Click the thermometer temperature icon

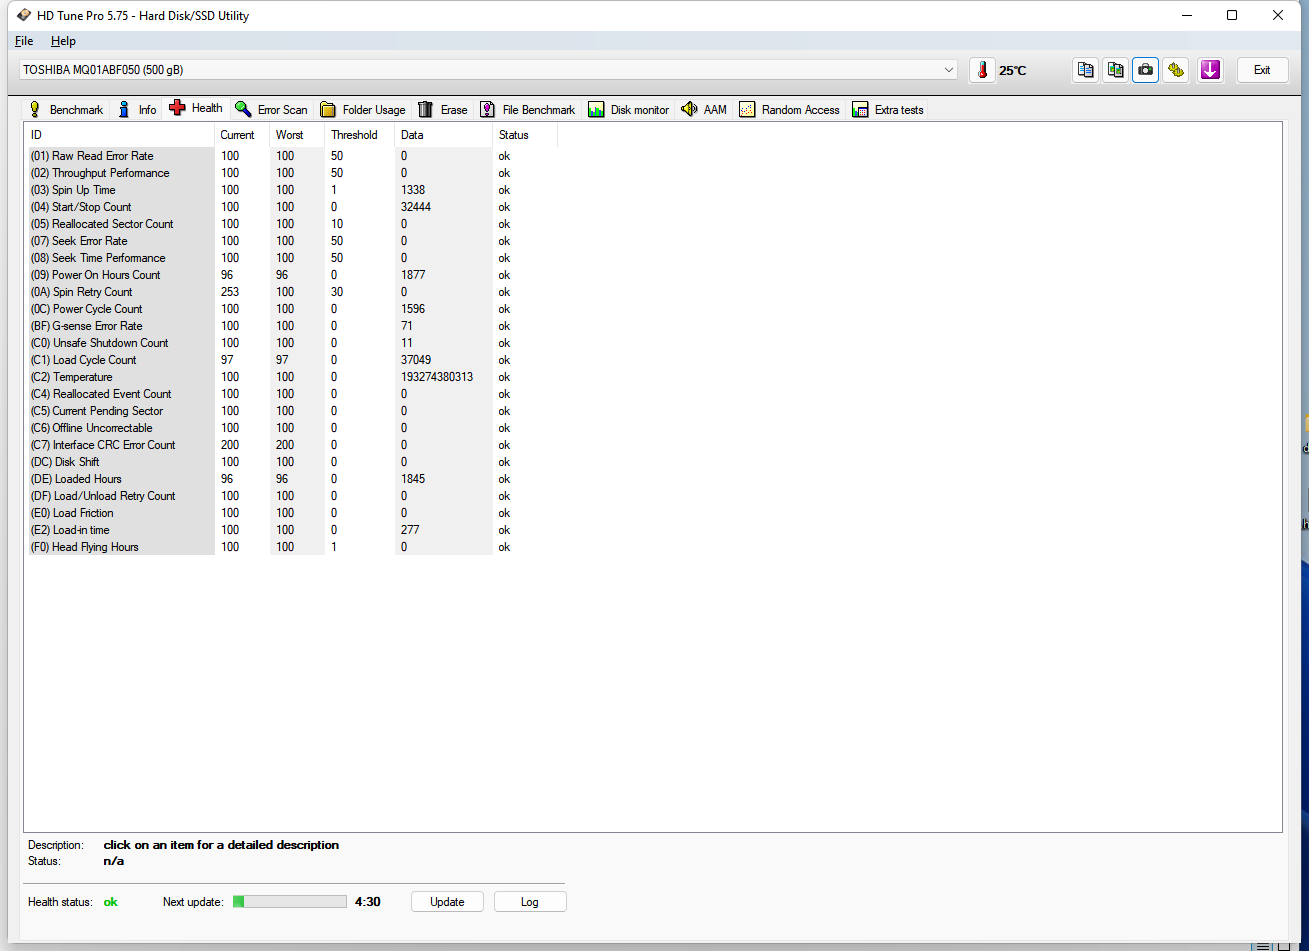point(982,70)
